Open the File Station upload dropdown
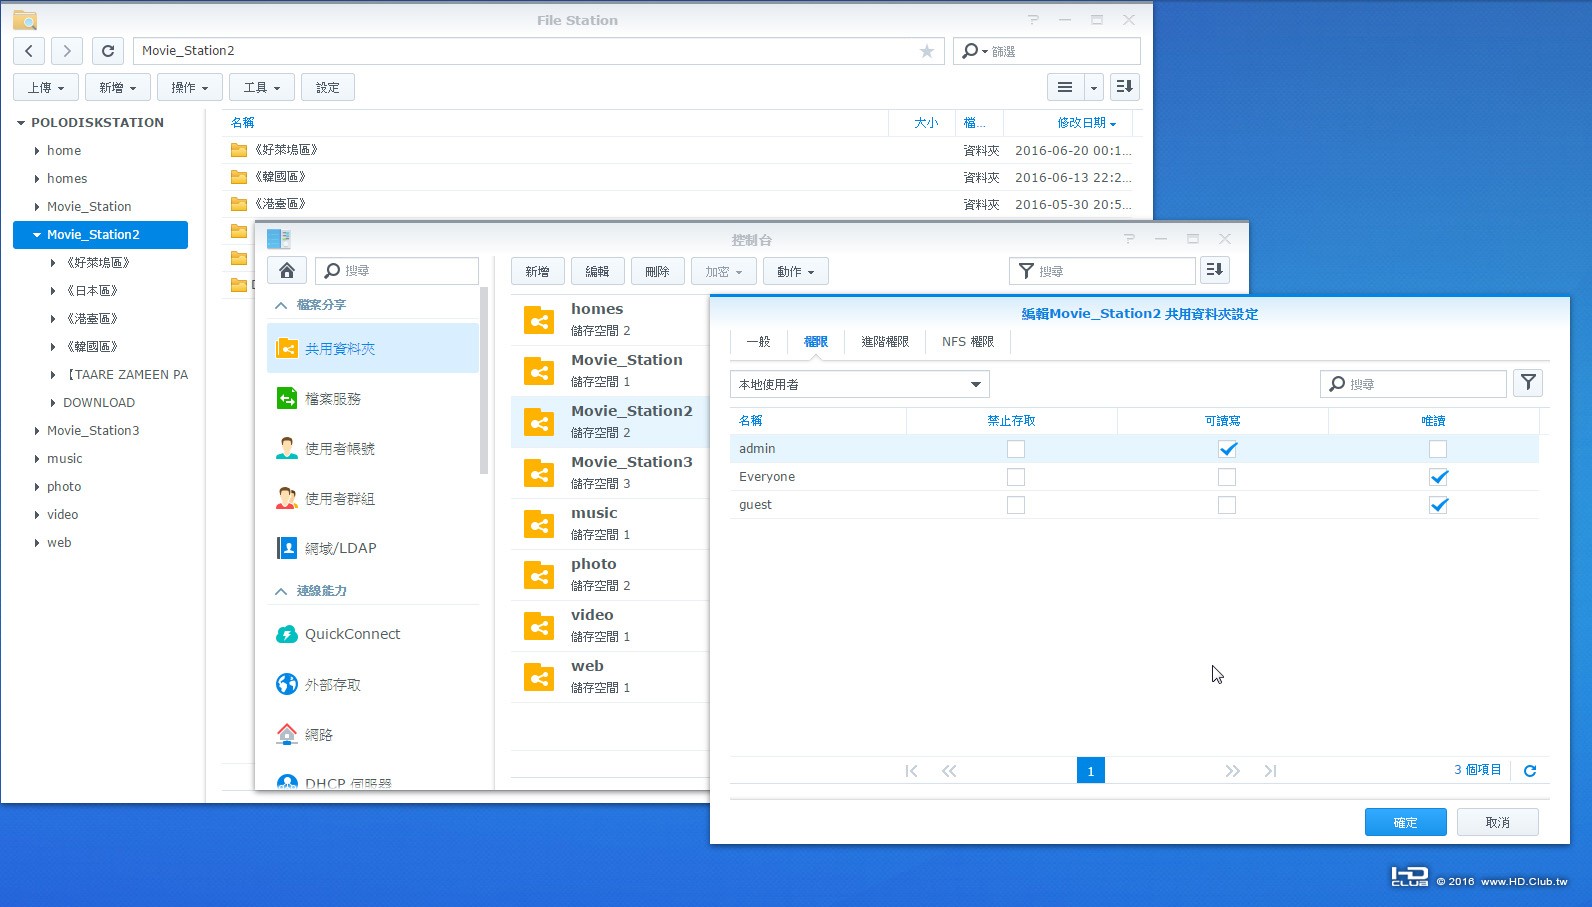The image size is (1592, 907). tap(45, 87)
